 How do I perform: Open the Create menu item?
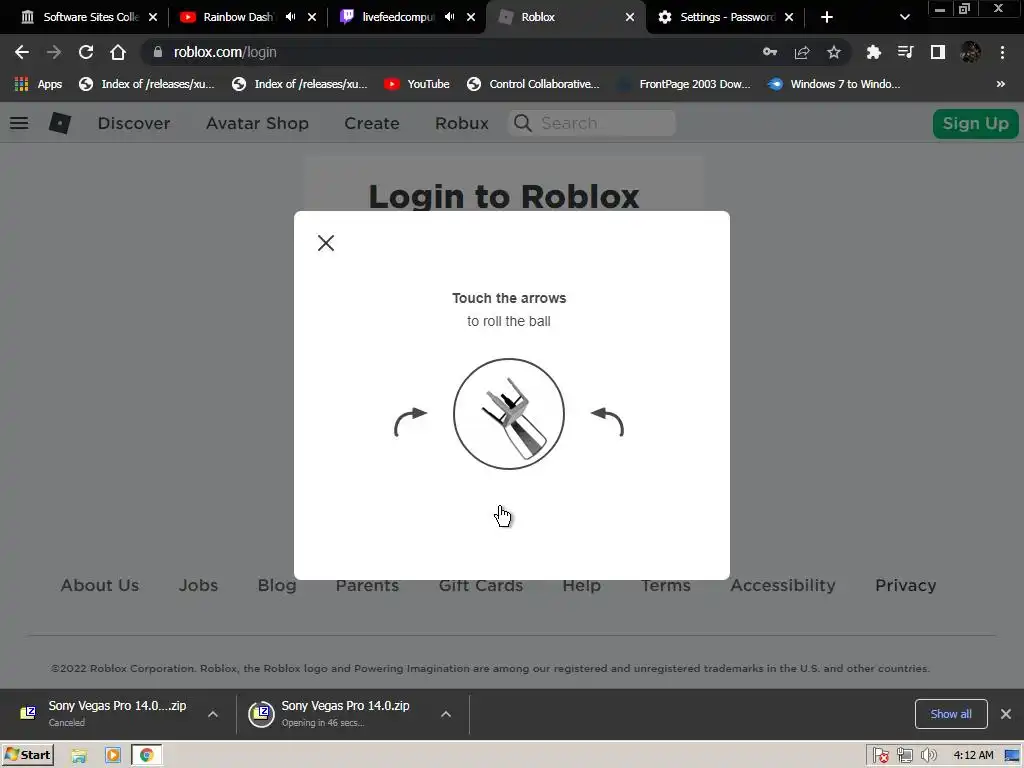click(372, 123)
